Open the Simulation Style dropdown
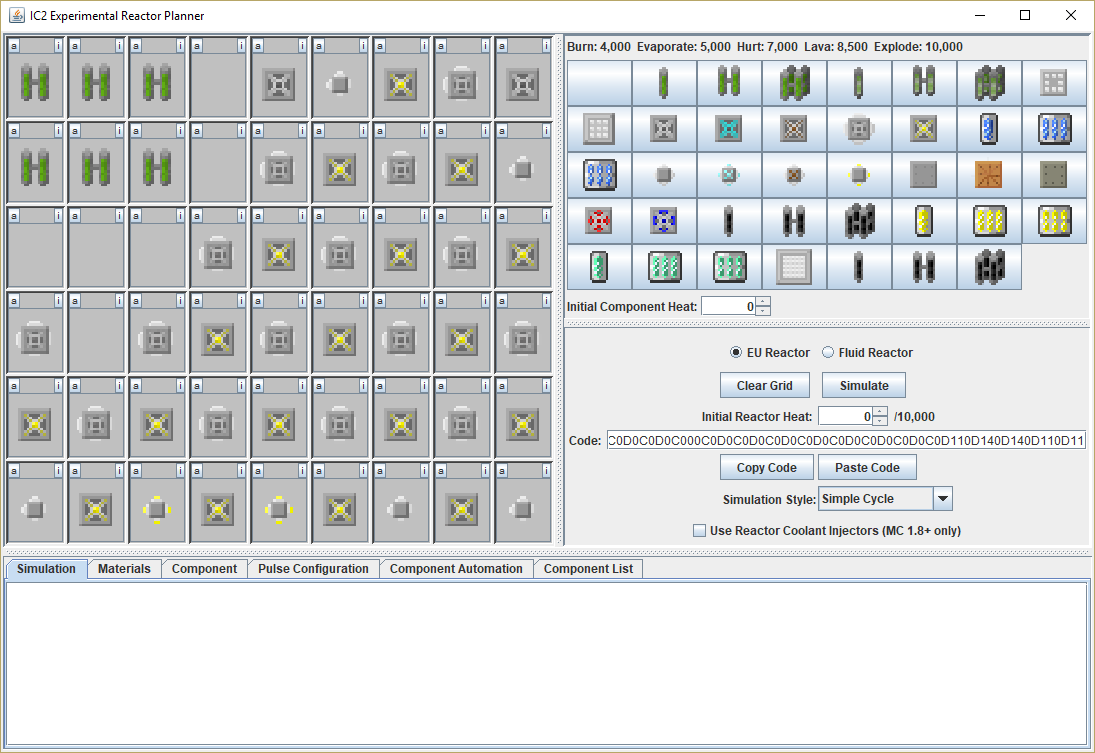1095x753 pixels. [942, 499]
